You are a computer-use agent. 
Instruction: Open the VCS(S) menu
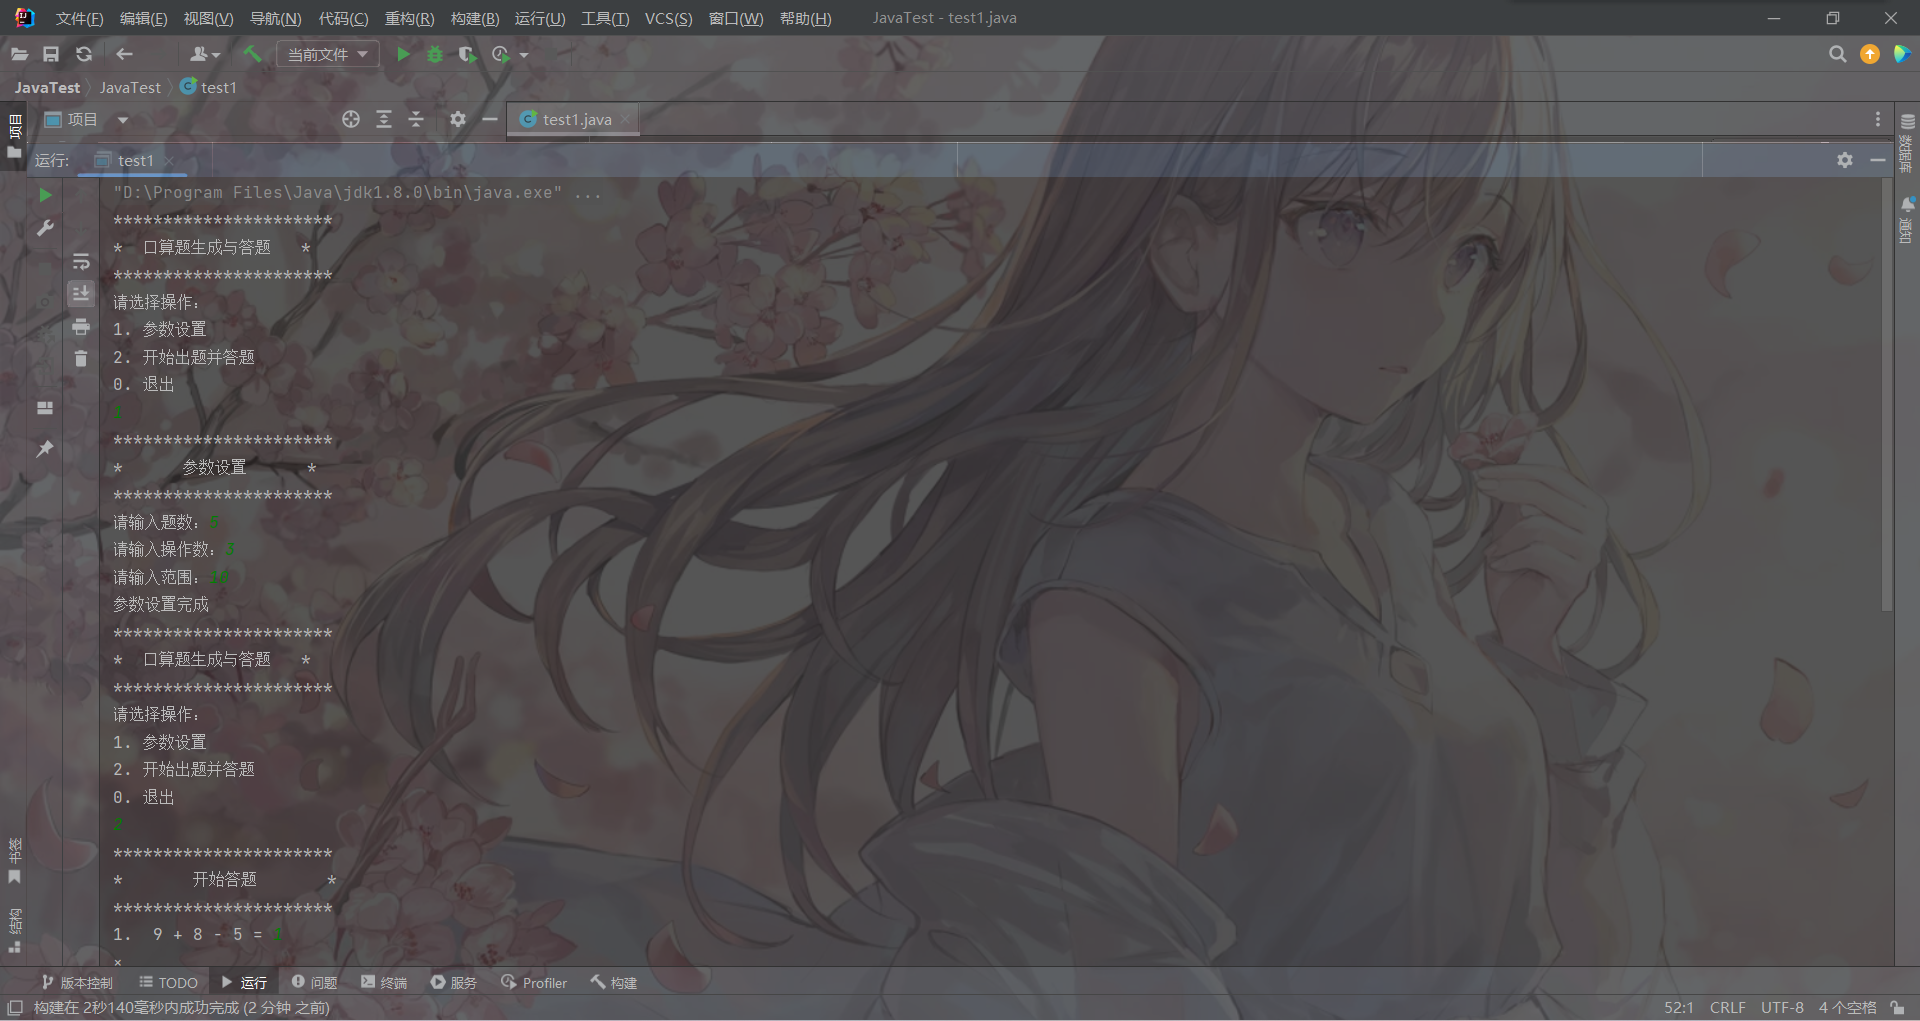click(668, 19)
